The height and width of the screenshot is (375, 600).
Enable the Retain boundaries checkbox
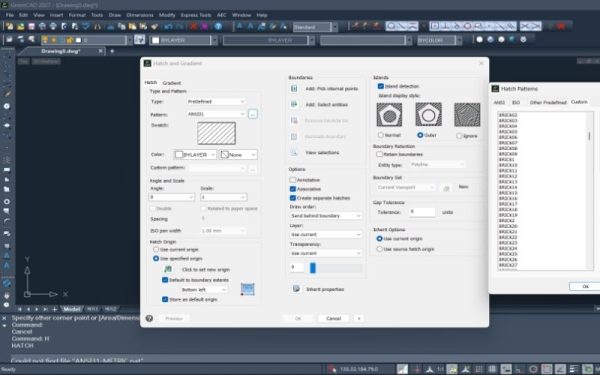click(379, 154)
